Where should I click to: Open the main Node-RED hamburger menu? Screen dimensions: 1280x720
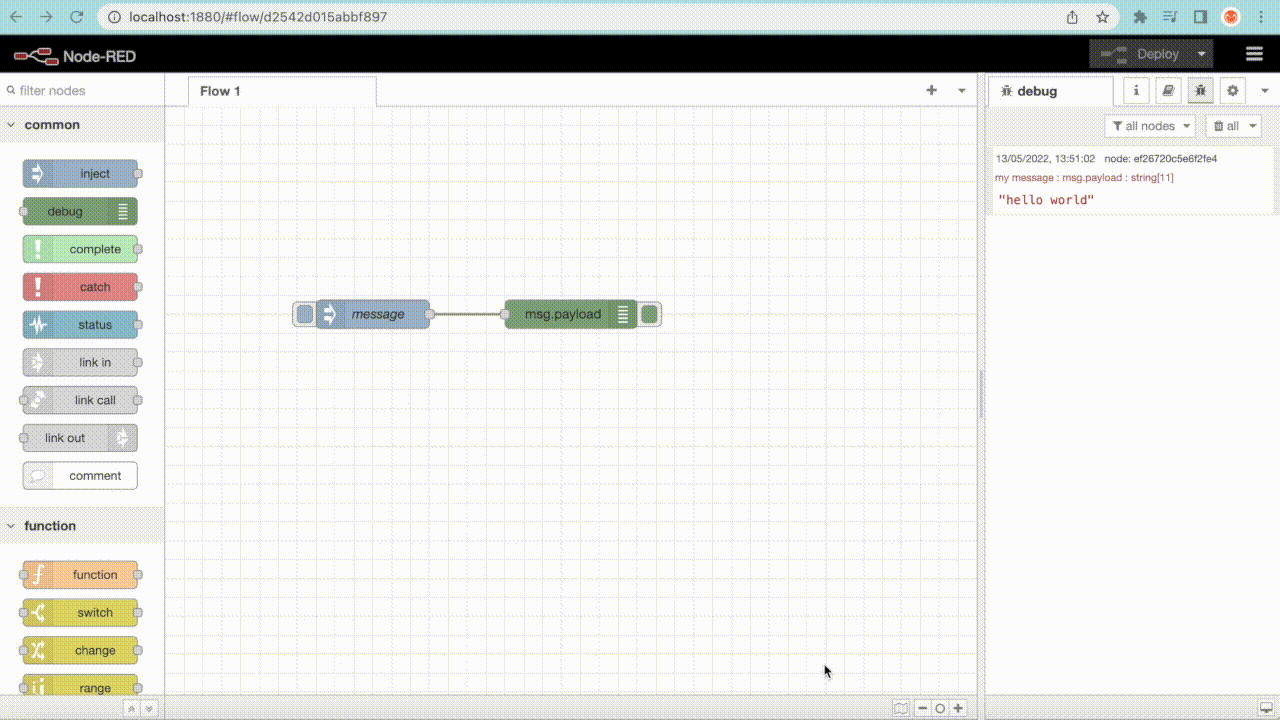pyautogui.click(x=1254, y=53)
